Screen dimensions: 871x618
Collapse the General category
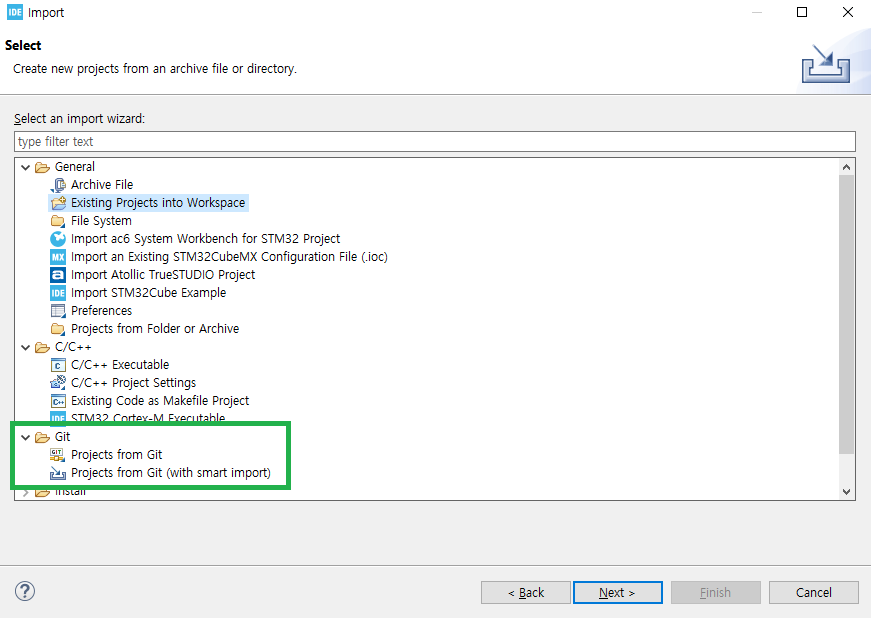[x=26, y=167]
